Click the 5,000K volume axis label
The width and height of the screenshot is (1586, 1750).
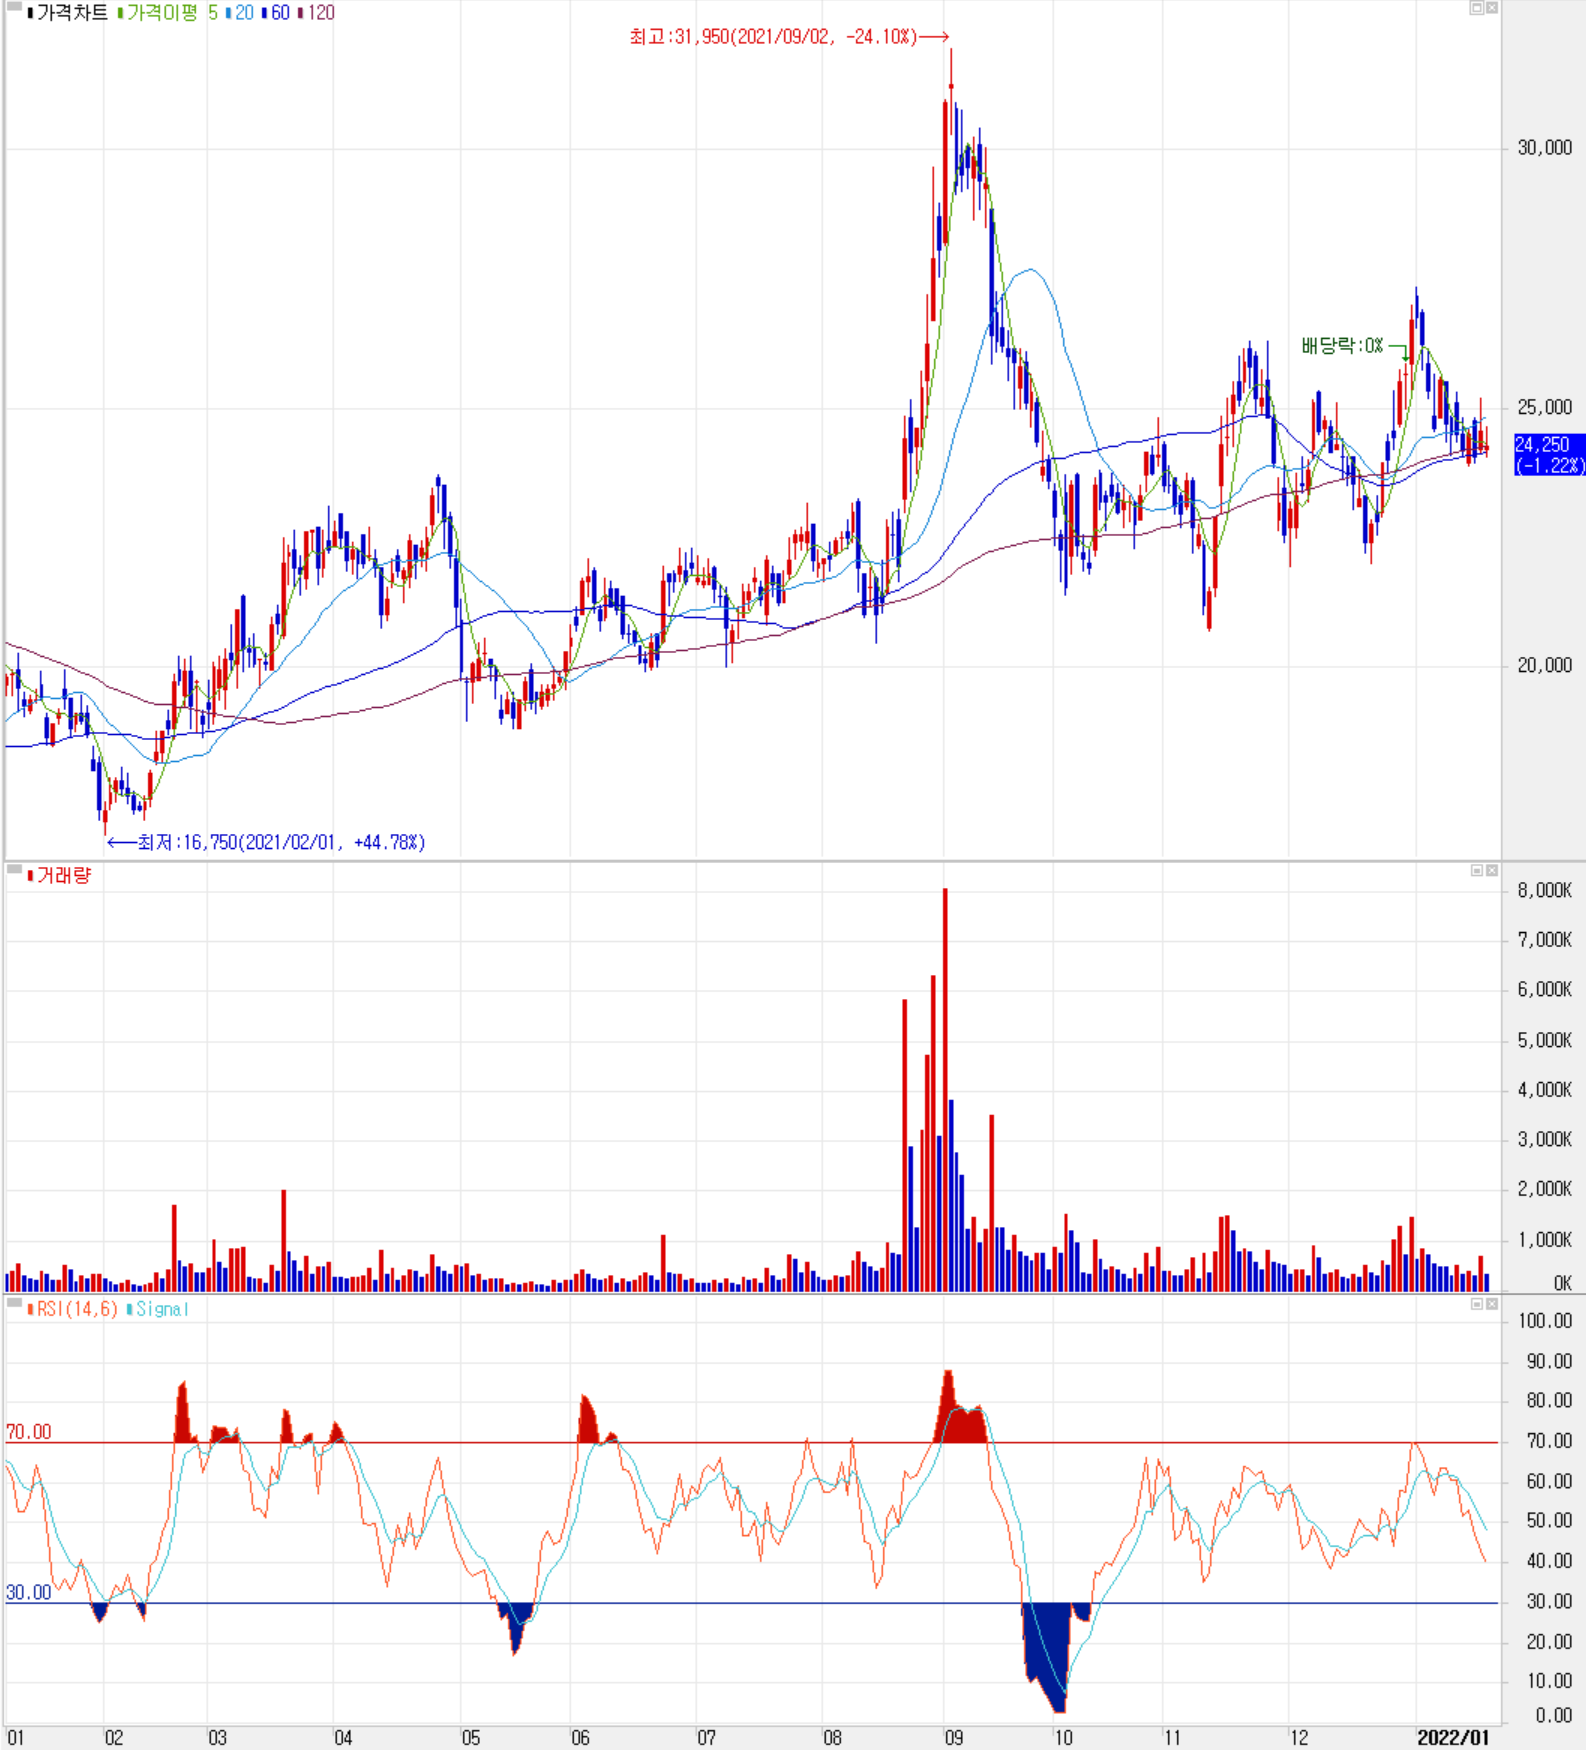tap(1544, 1040)
